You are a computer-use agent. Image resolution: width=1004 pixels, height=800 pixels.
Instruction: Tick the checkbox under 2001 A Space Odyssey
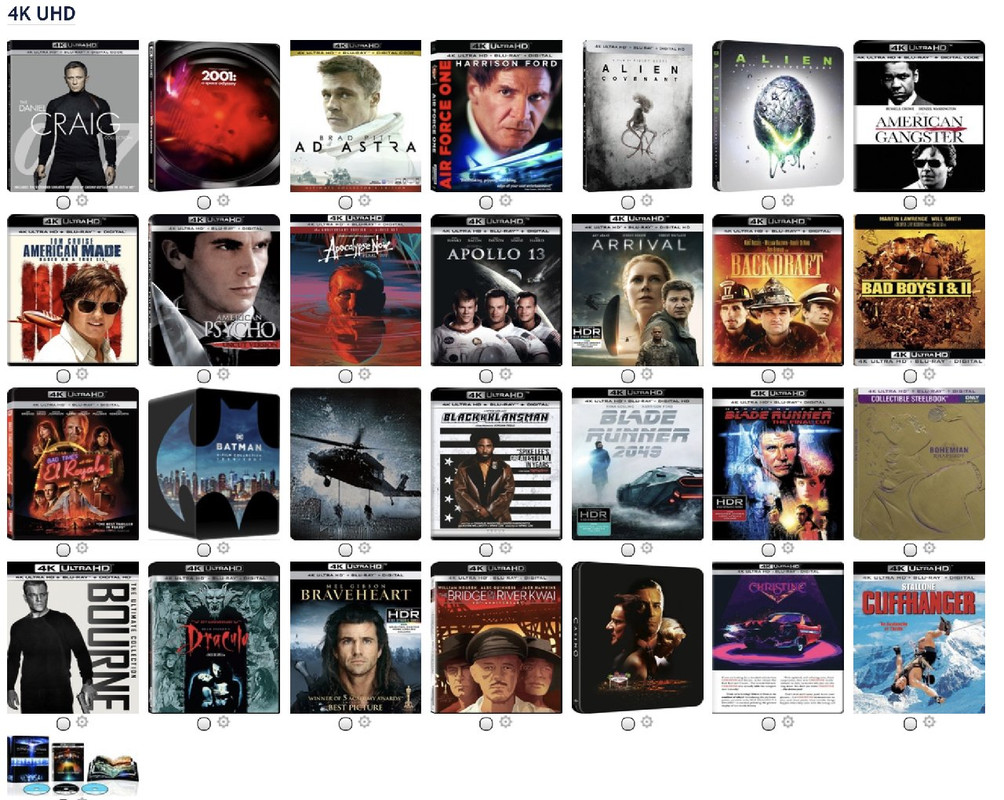click(x=204, y=202)
